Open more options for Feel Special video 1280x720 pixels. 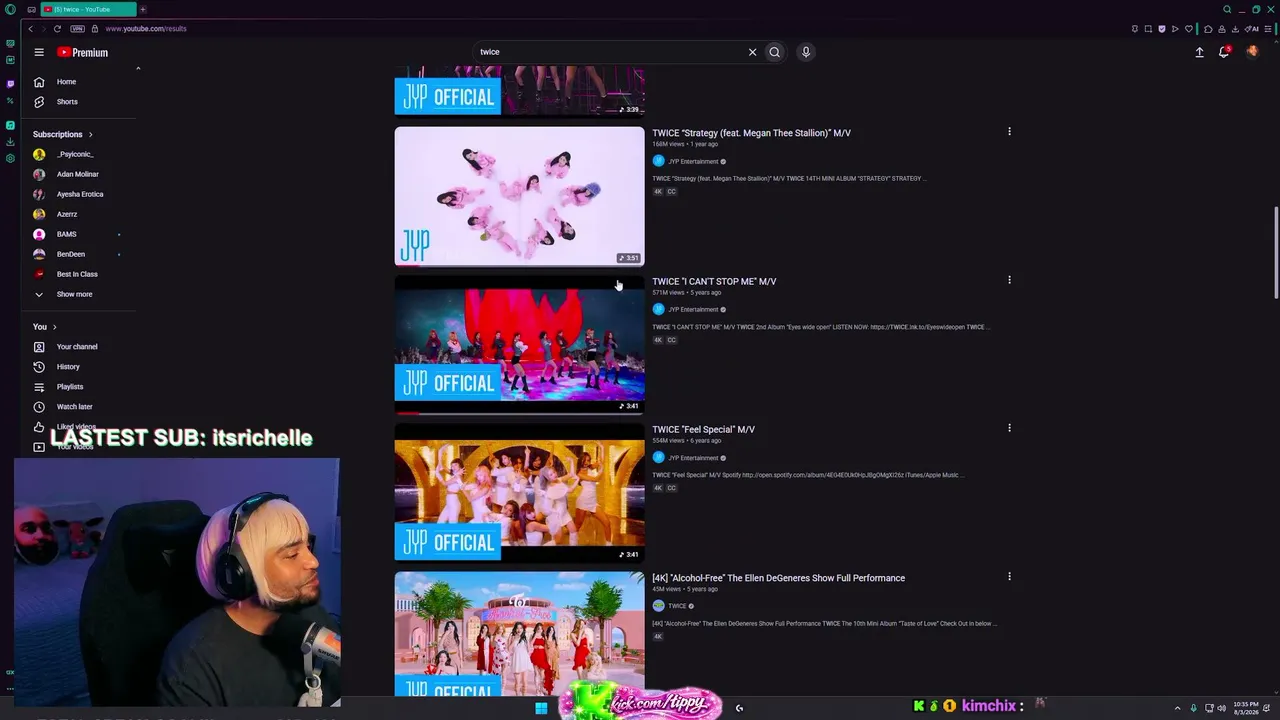click(x=1009, y=428)
